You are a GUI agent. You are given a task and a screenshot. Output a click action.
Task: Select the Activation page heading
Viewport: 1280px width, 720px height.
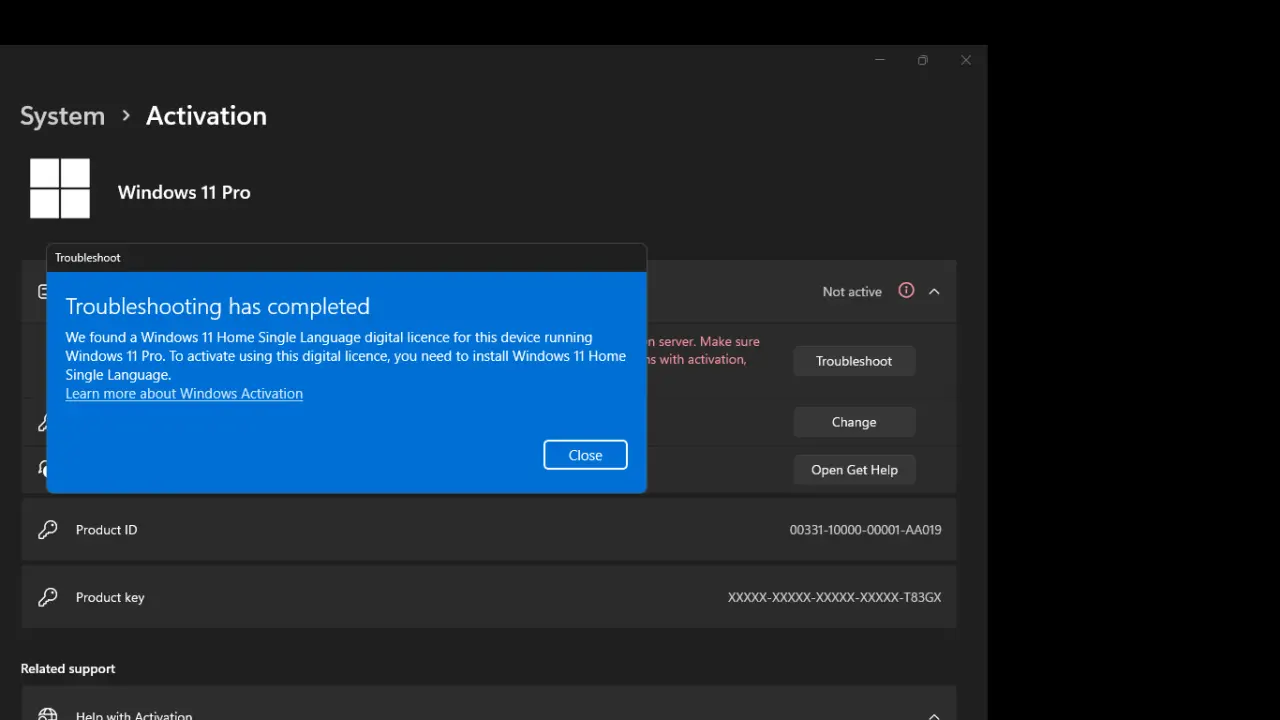[x=206, y=116]
